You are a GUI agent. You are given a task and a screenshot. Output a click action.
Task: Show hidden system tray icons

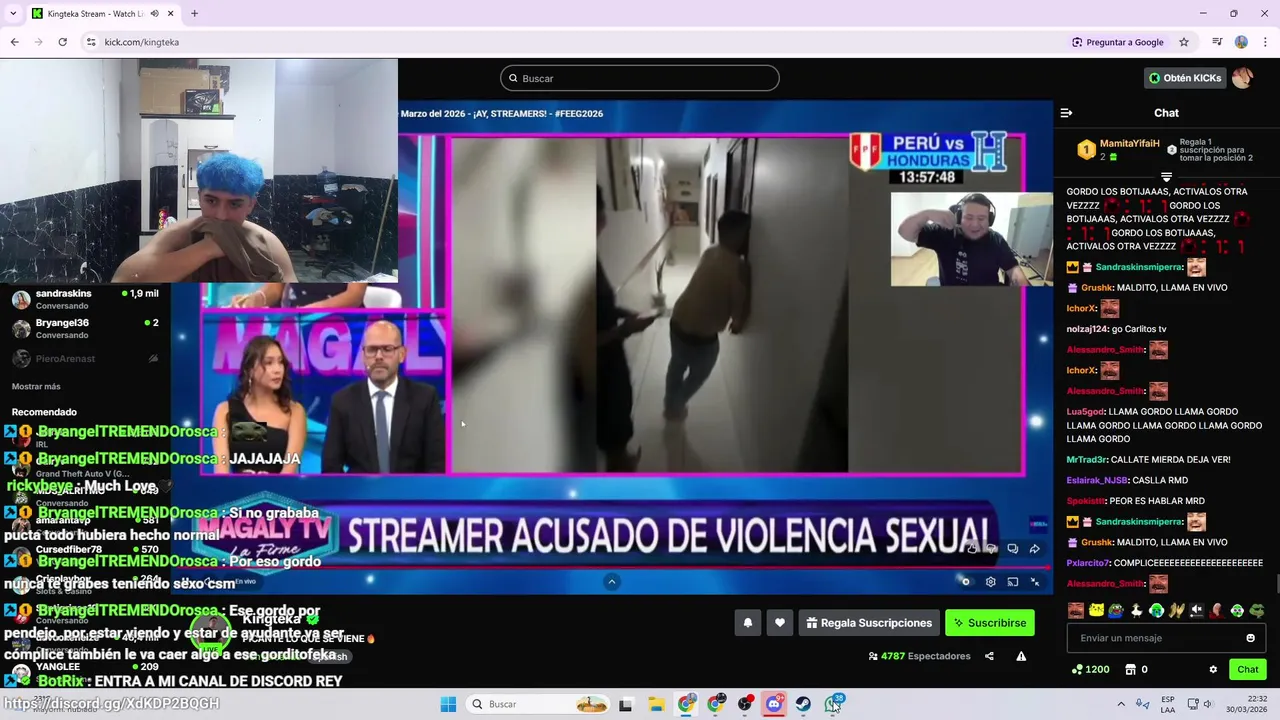[x=1120, y=704]
